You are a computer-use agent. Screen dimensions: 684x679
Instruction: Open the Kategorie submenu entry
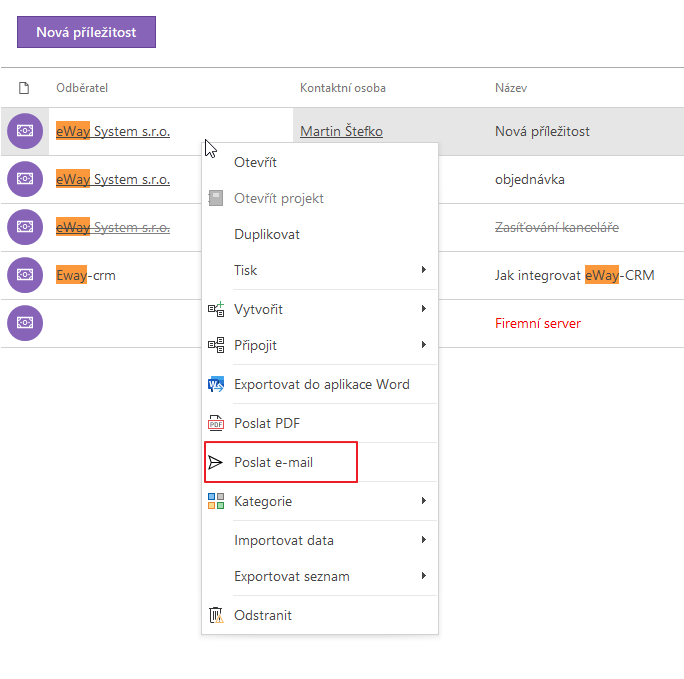[x=320, y=501]
